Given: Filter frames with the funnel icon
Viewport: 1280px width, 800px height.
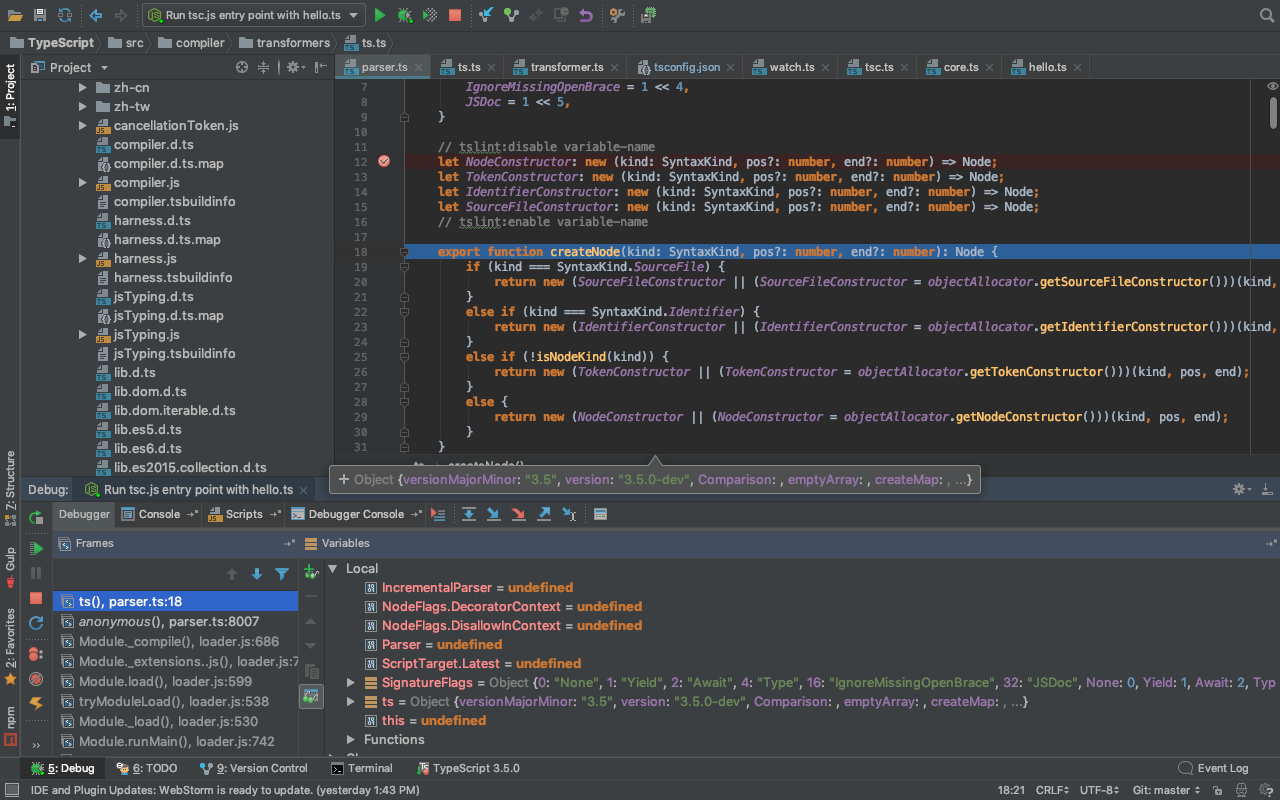Looking at the screenshot, I should click(x=282, y=573).
